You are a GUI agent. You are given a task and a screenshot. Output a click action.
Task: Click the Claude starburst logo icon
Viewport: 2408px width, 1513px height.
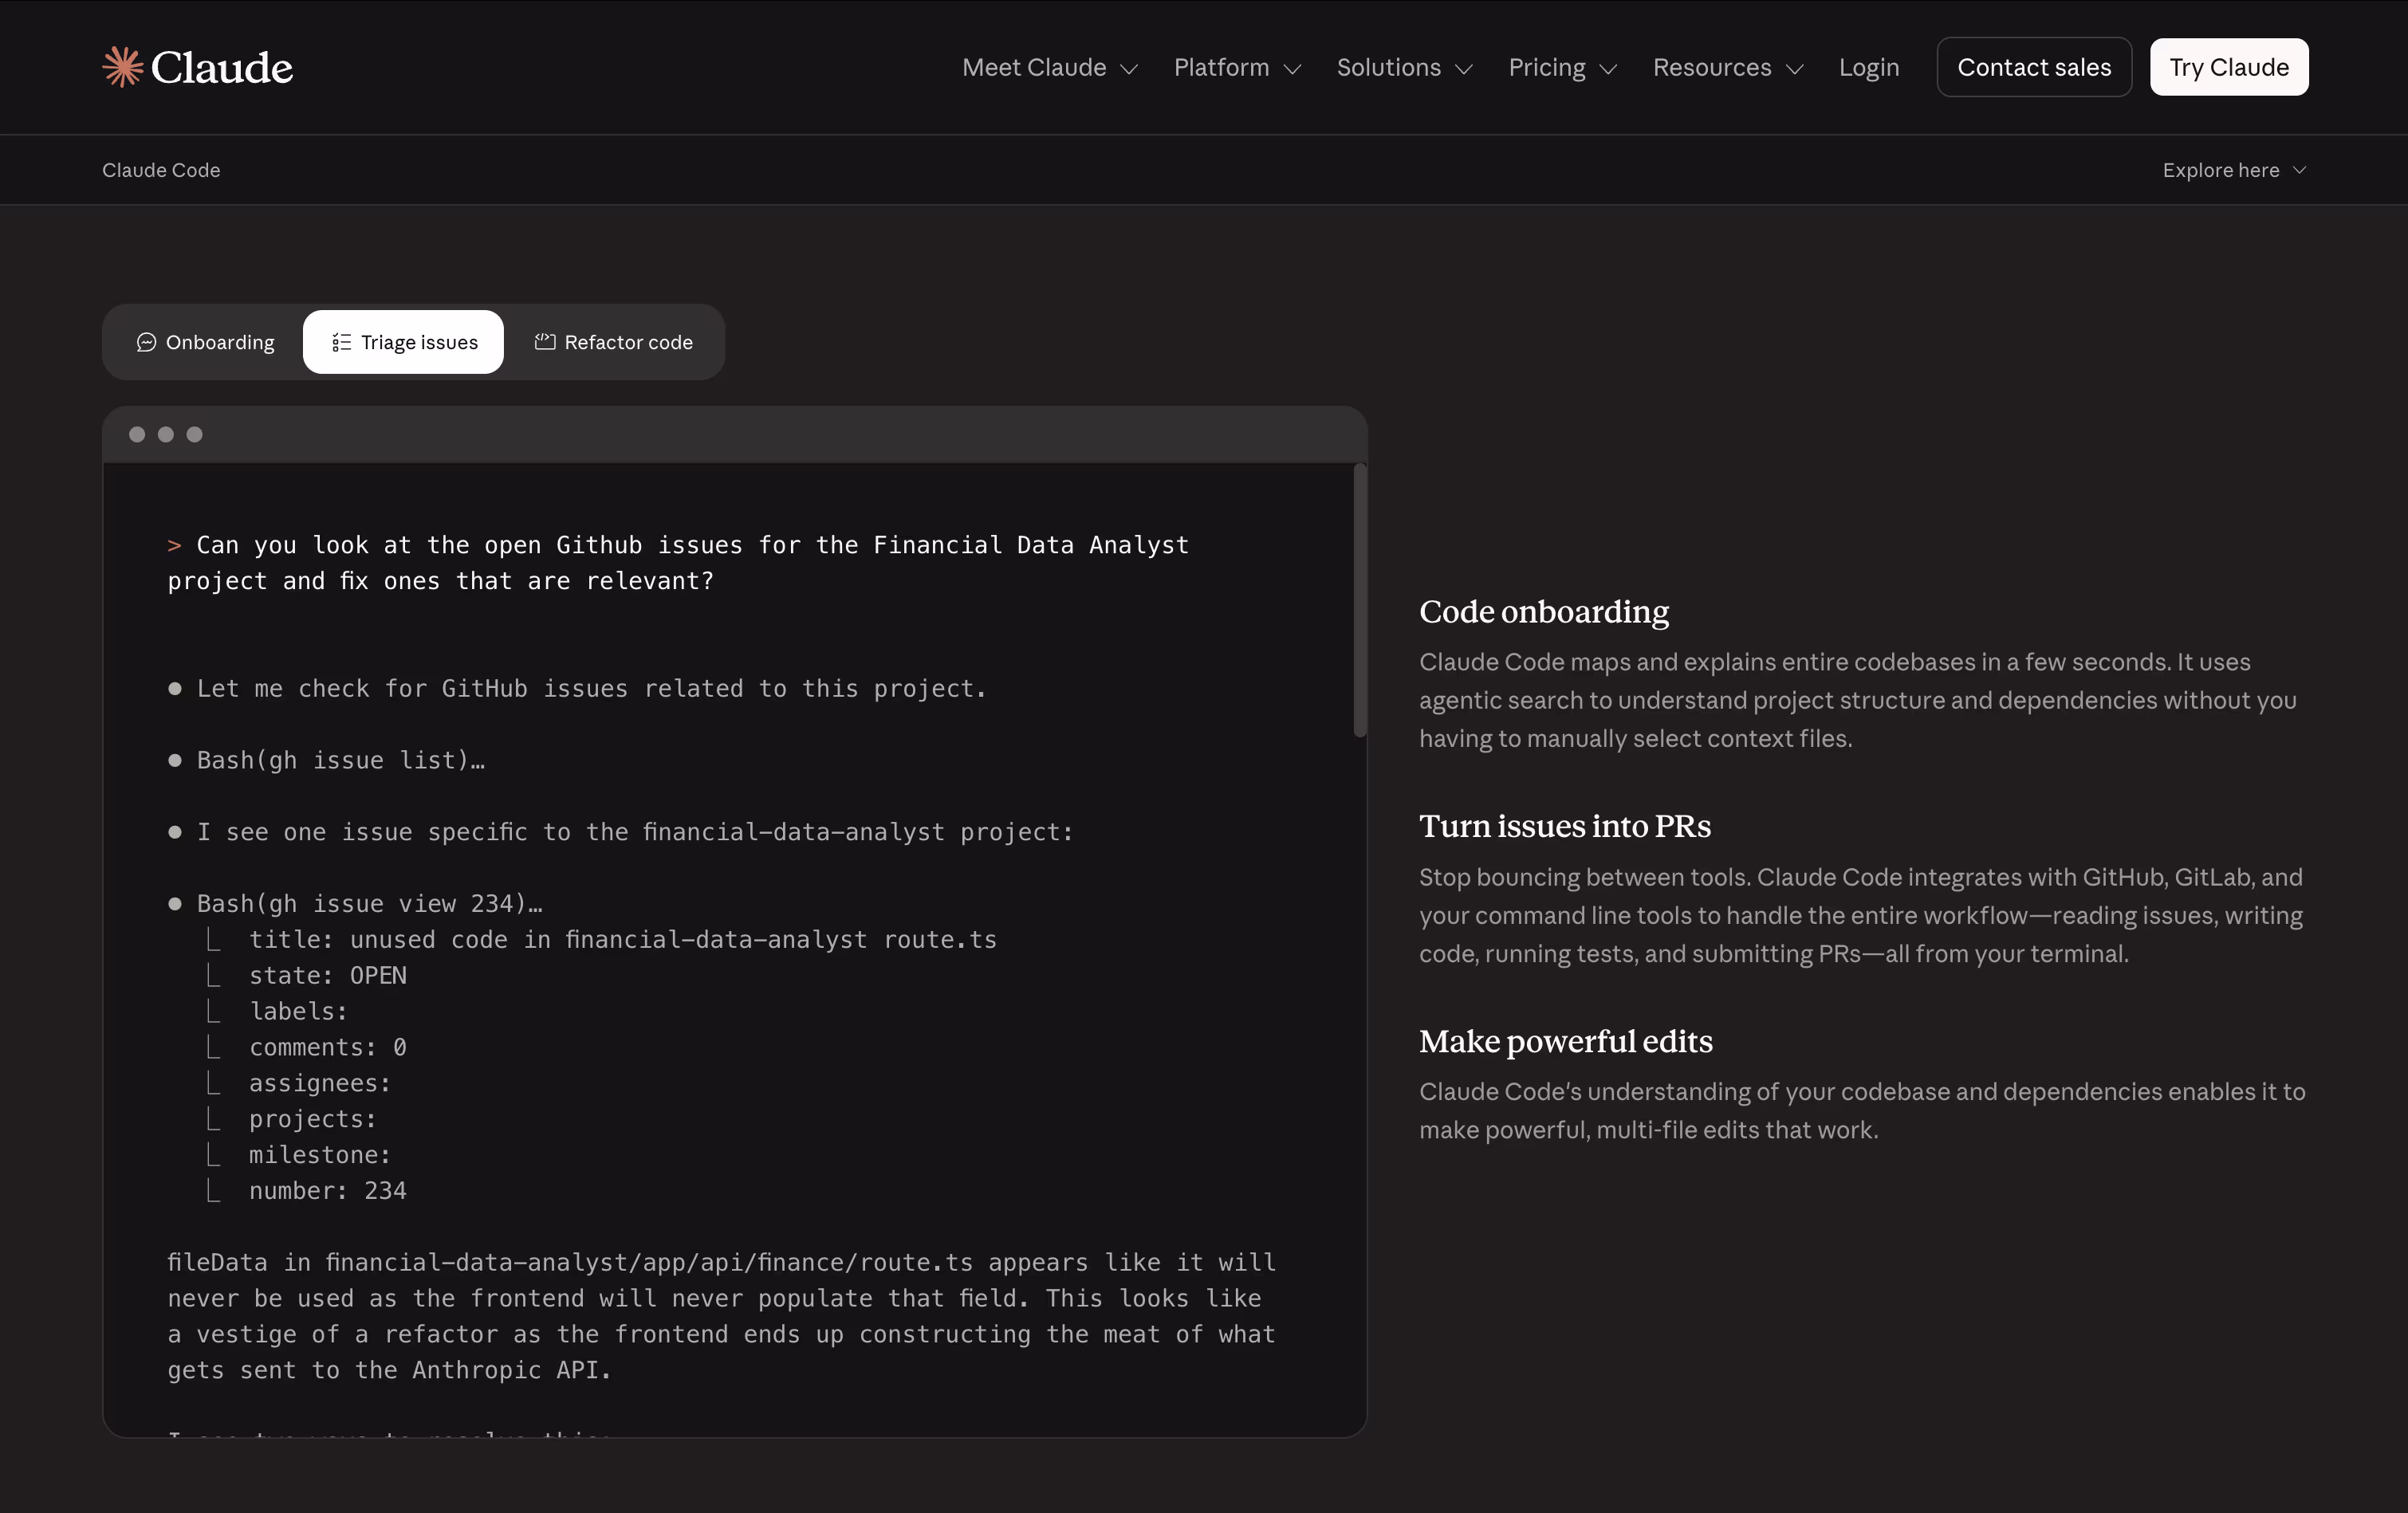point(123,67)
